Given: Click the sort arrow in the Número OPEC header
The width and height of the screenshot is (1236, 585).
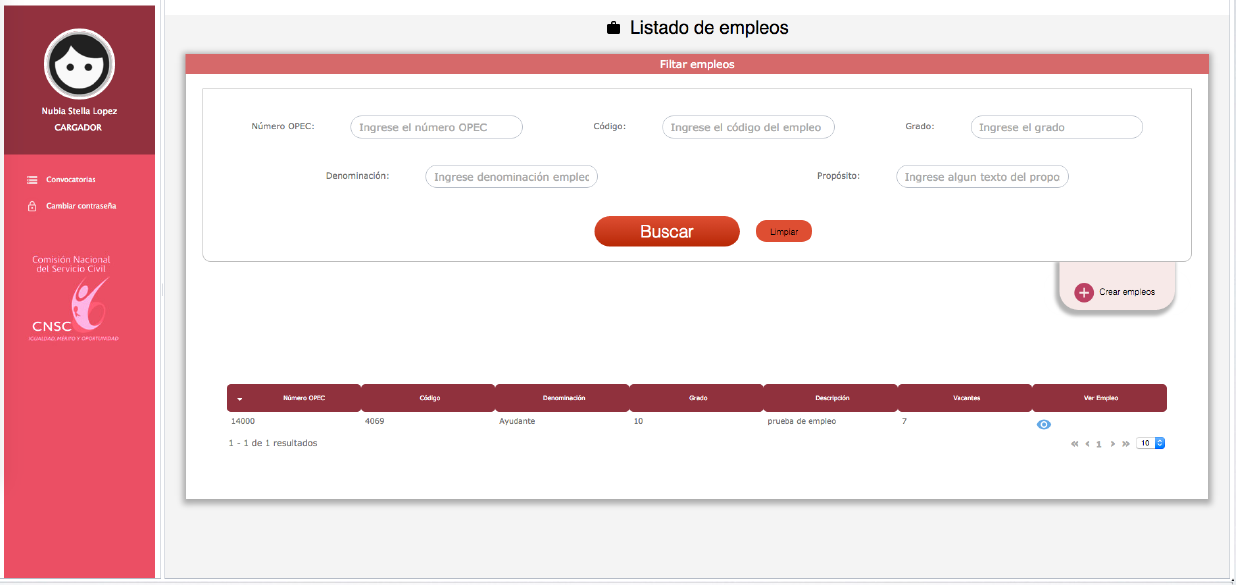Looking at the screenshot, I should (239, 399).
